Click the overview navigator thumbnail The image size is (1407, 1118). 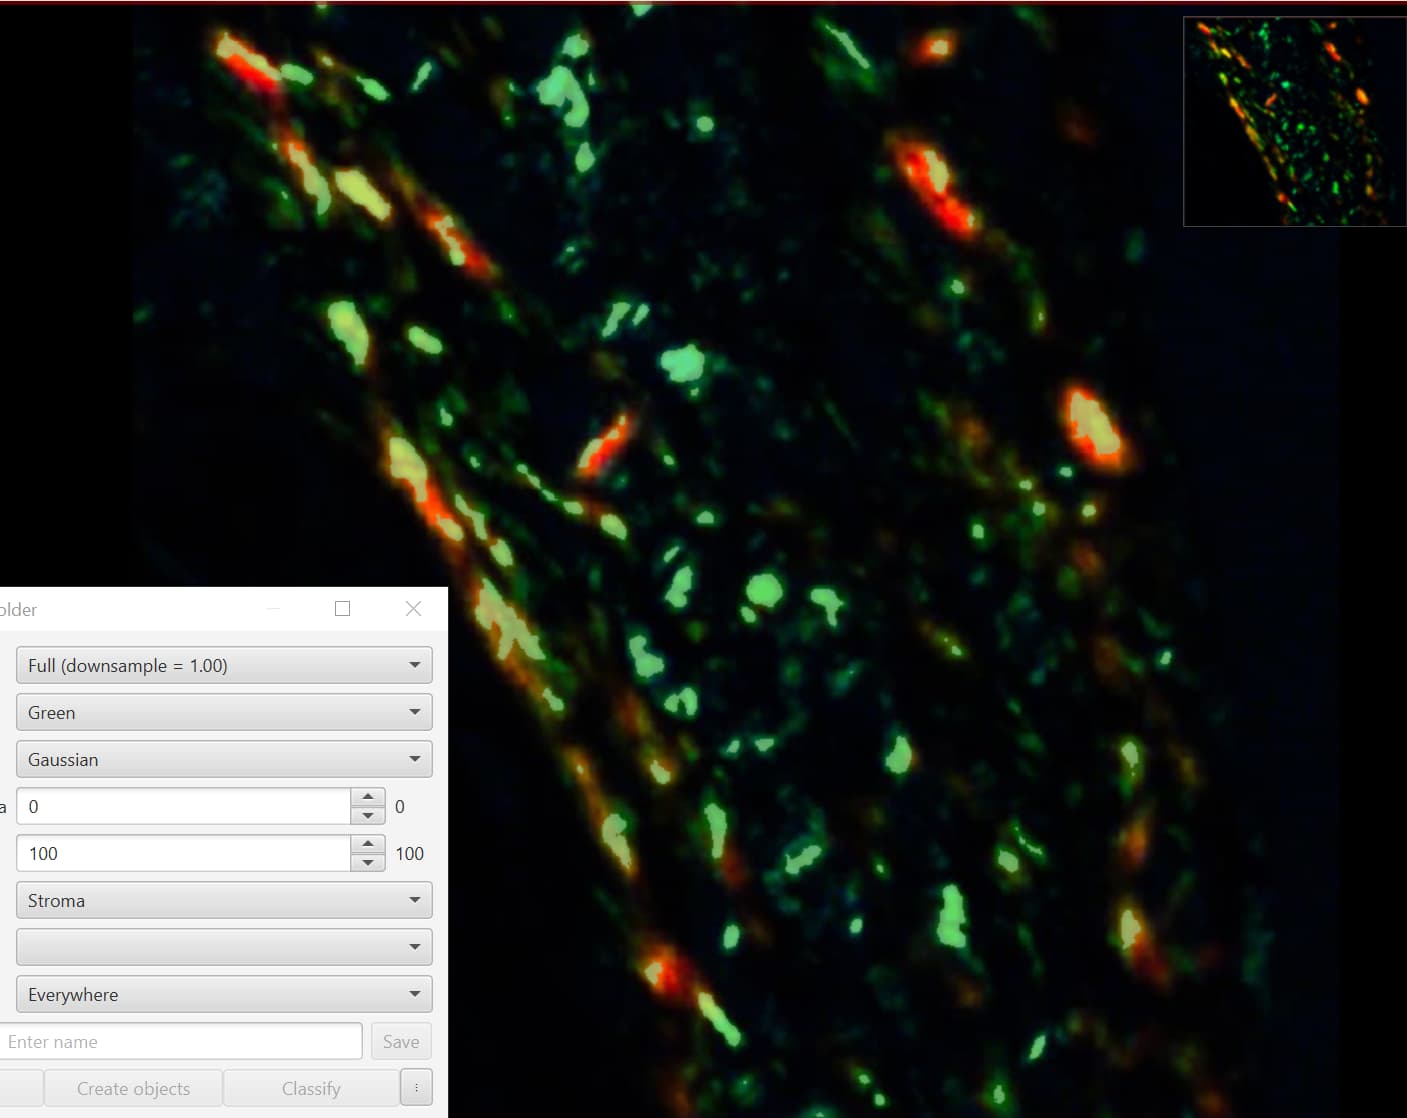[x=1294, y=121]
